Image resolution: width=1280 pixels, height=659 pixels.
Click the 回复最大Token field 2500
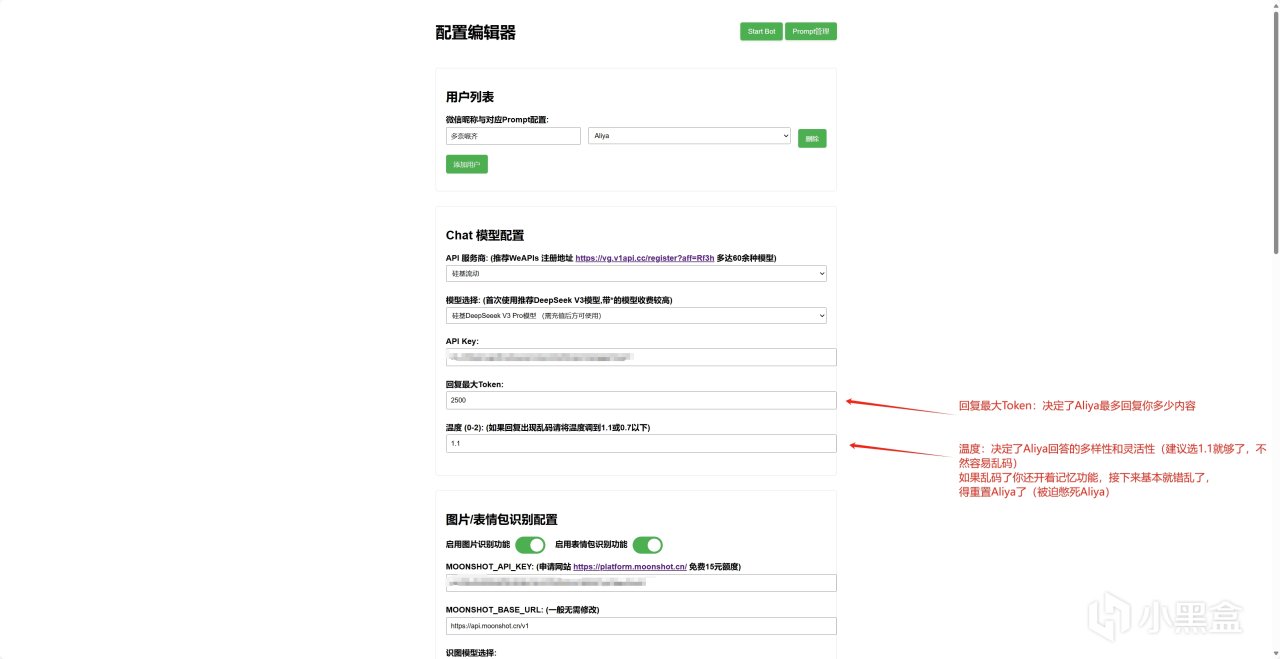coord(641,400)
